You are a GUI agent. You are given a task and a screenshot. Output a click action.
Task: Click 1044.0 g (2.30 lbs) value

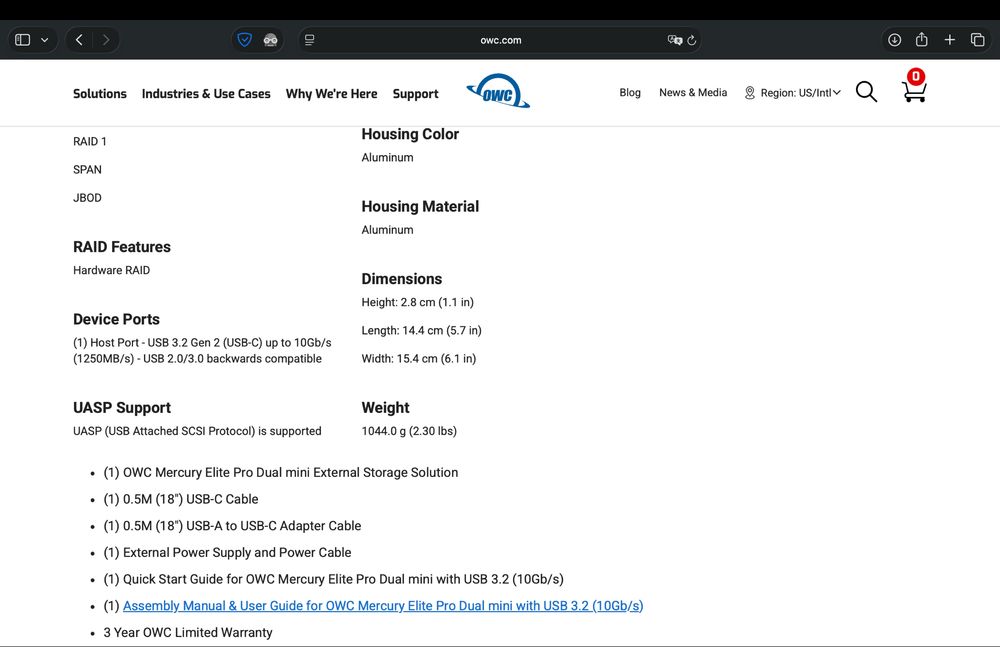[x=409, y=431]
